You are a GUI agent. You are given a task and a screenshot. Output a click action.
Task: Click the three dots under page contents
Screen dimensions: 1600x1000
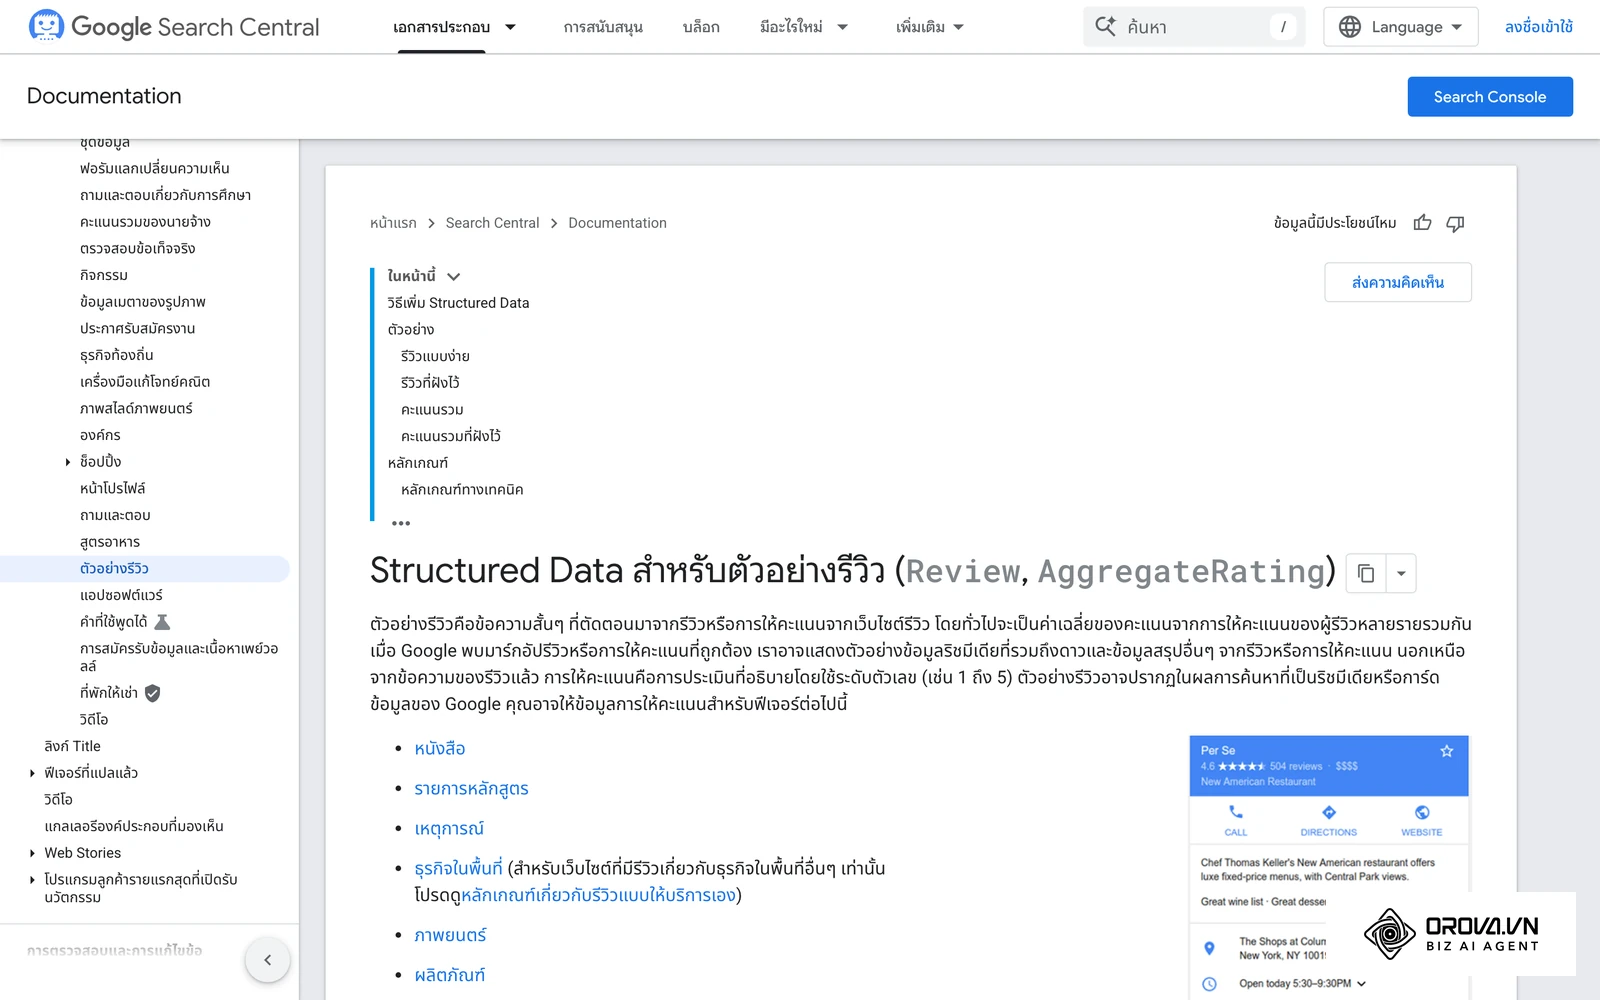pyautogui.click(x=401, y=523)
